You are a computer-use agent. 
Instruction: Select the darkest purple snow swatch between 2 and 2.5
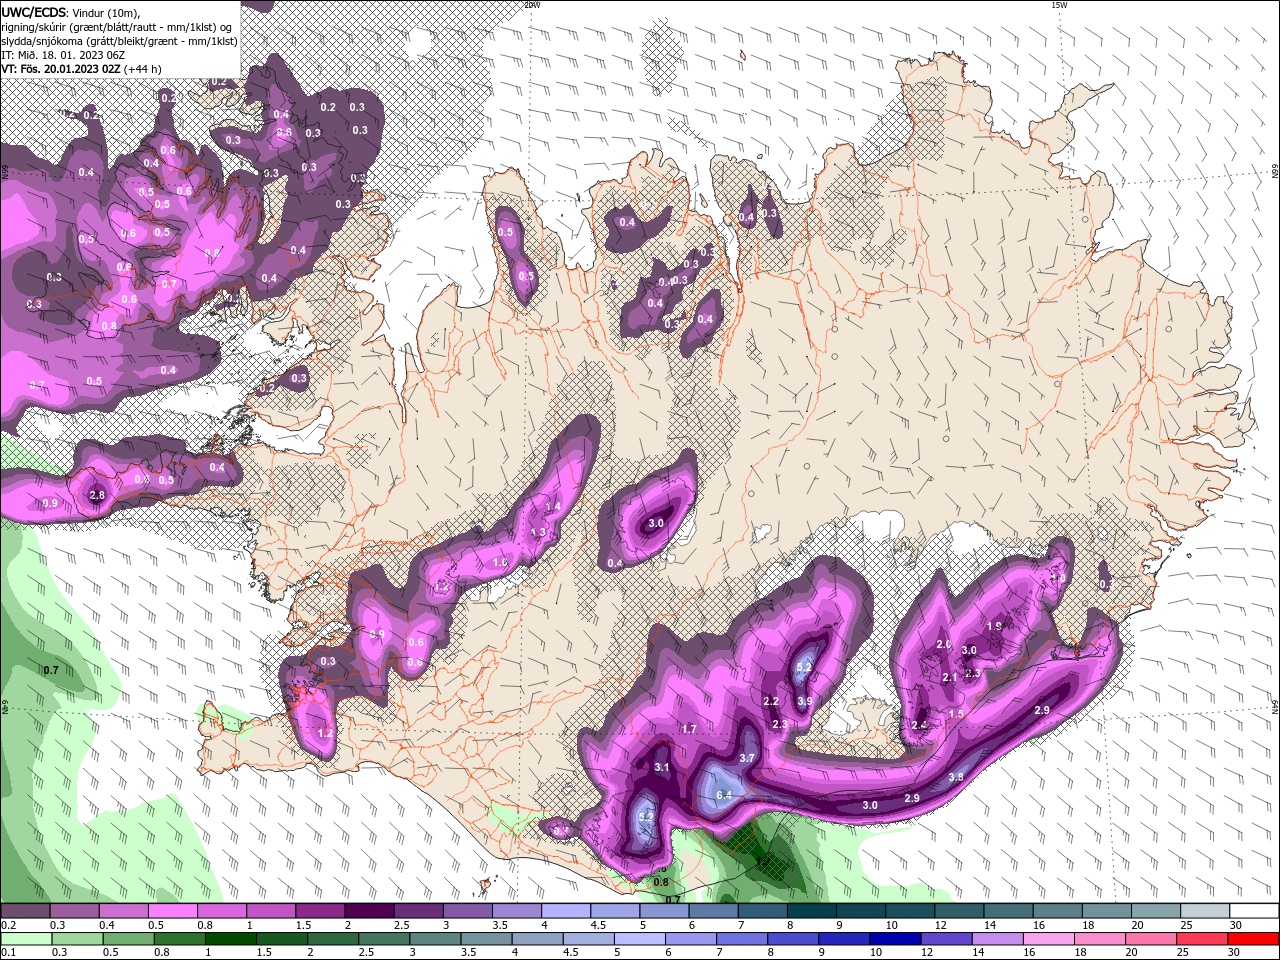[x=368, y=911]
